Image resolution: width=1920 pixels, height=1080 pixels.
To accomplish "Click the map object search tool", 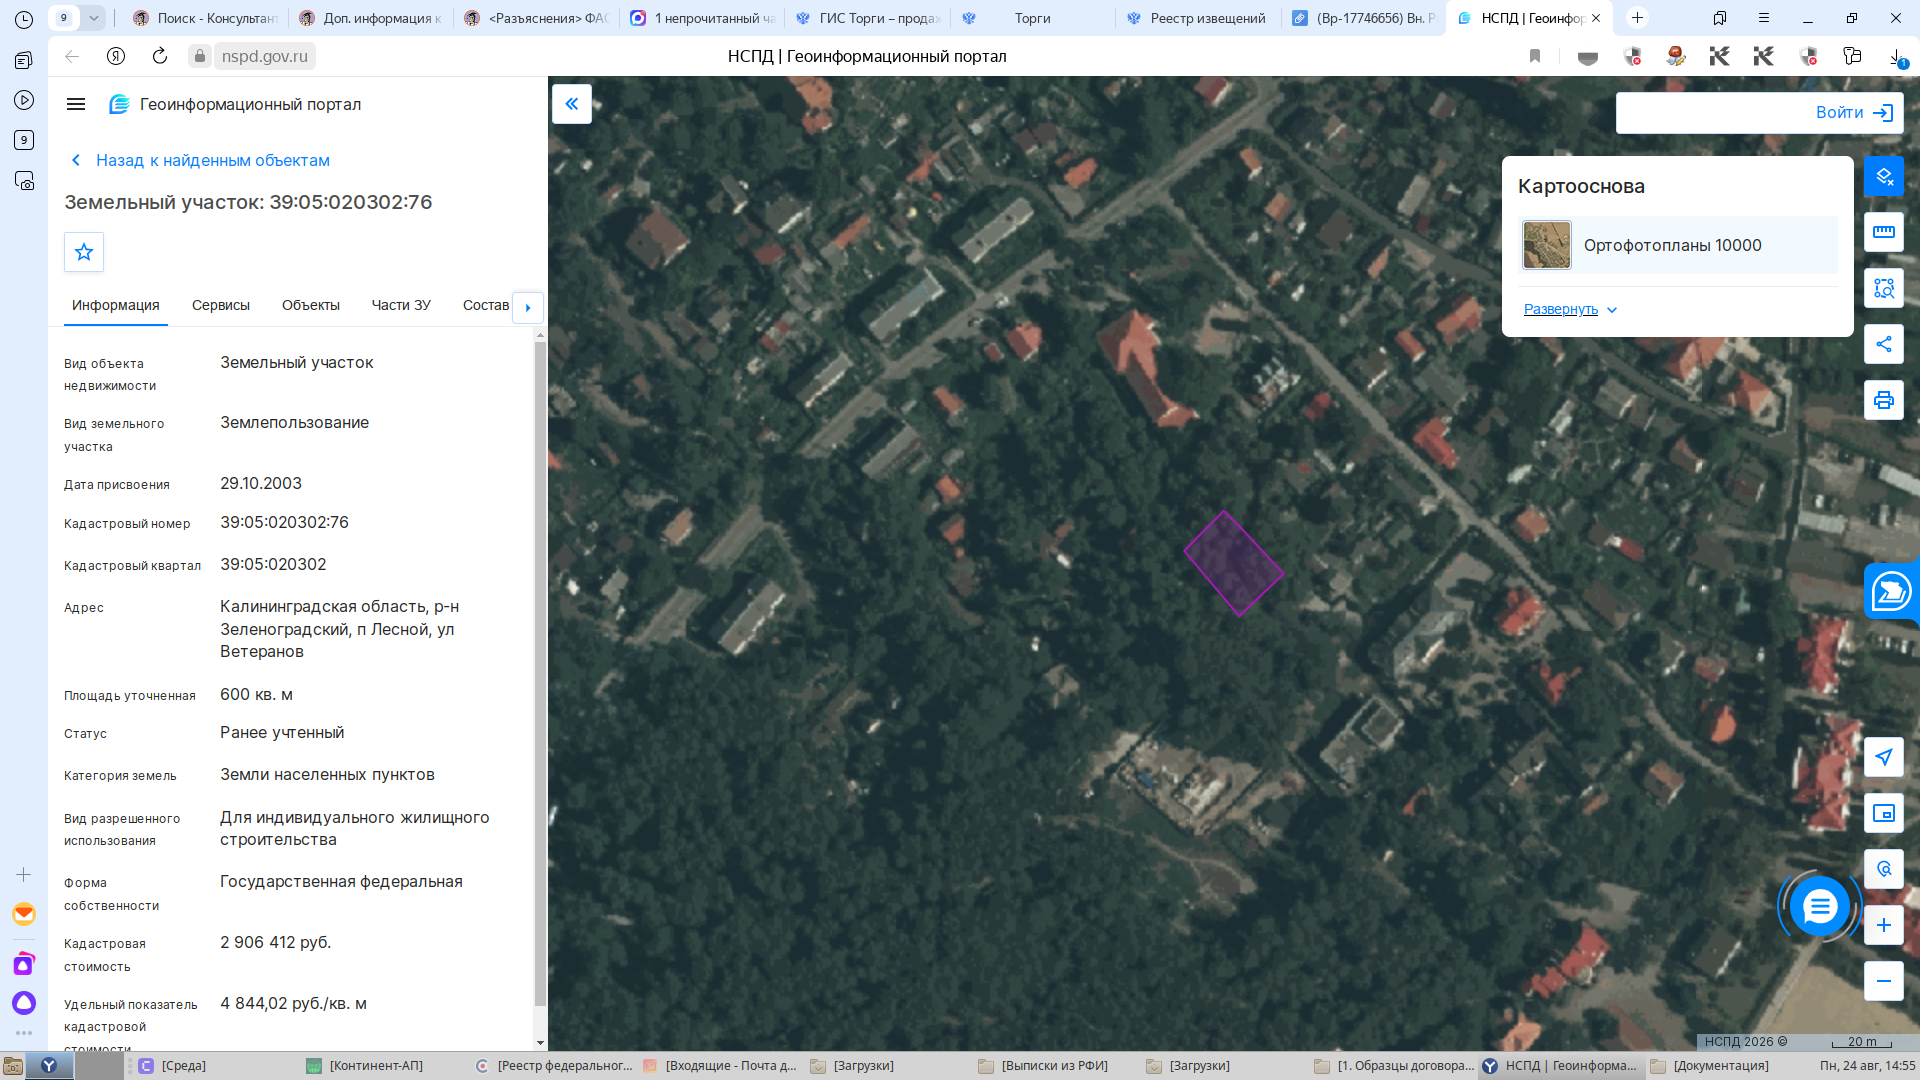I will coord(1884,869).
